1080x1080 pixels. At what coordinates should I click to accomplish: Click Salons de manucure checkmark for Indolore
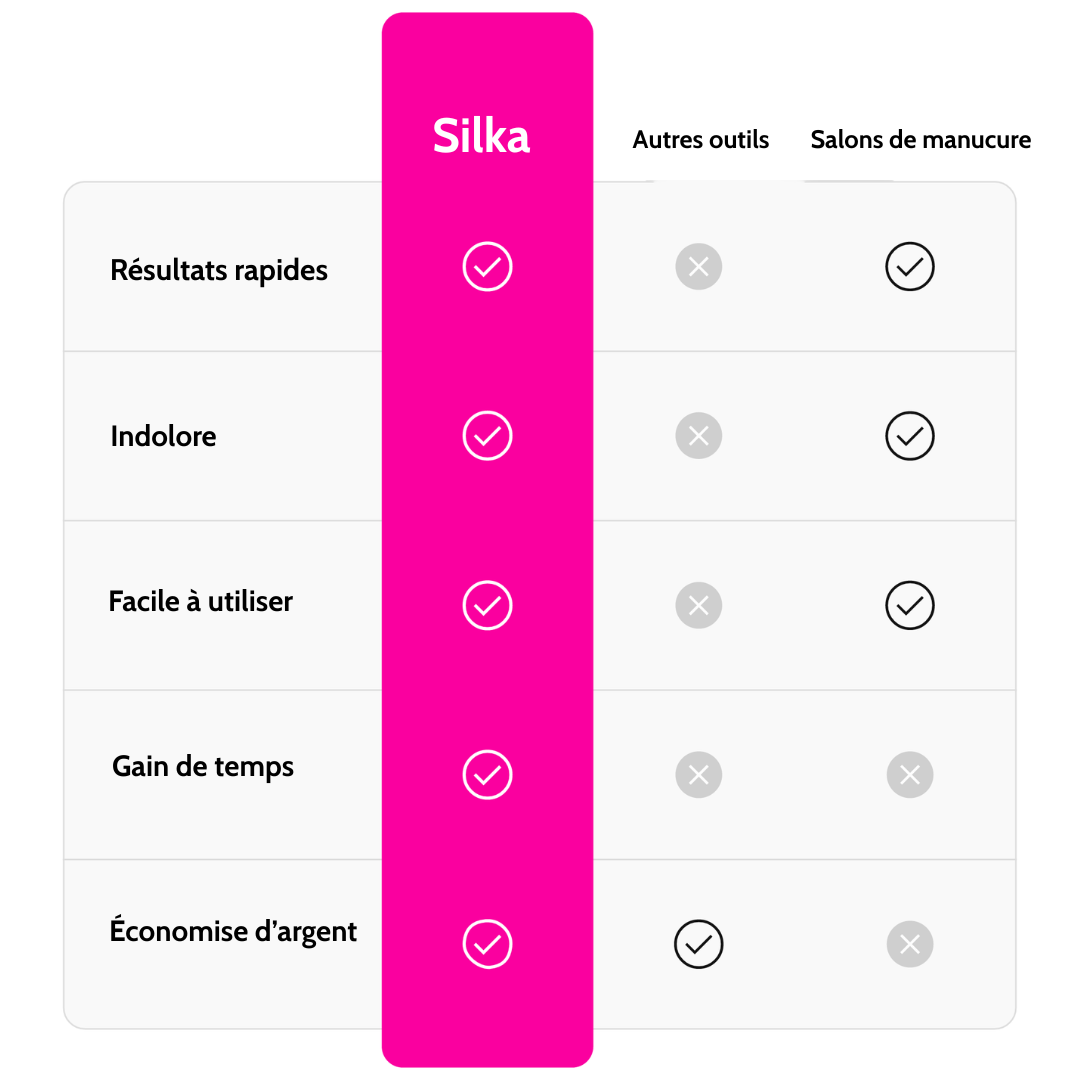(x=910, y=436)
